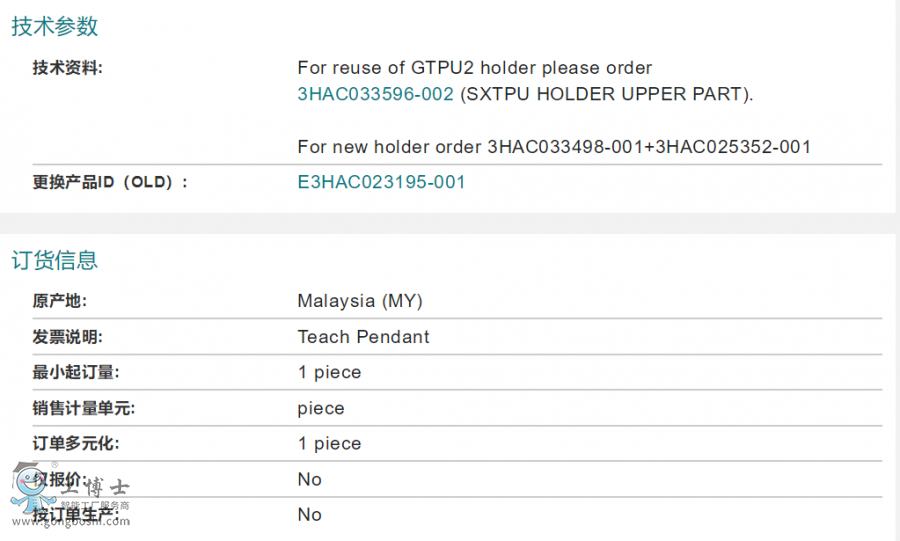Screen dimensions: 900x541
Task: Click the 技术资料 label
Action: point(67,68)
